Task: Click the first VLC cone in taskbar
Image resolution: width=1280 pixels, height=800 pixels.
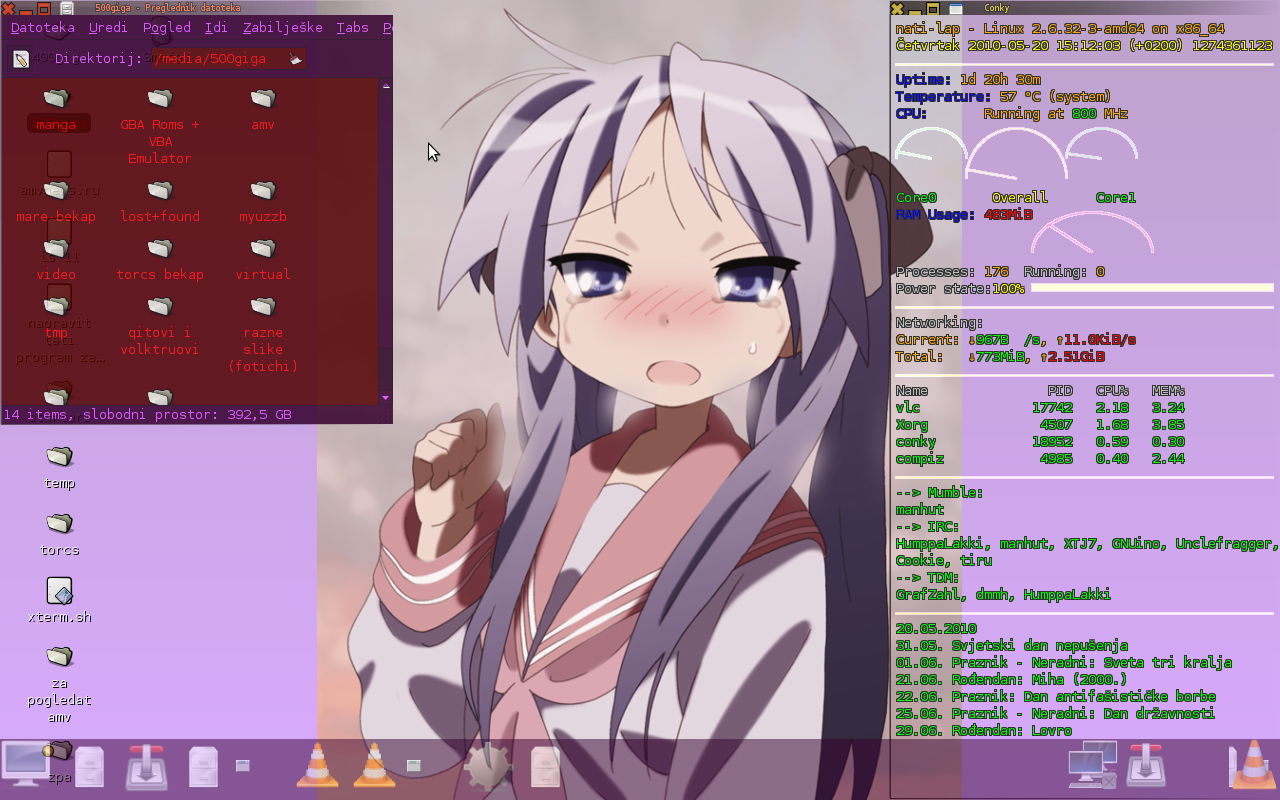Action: (317, 766)
